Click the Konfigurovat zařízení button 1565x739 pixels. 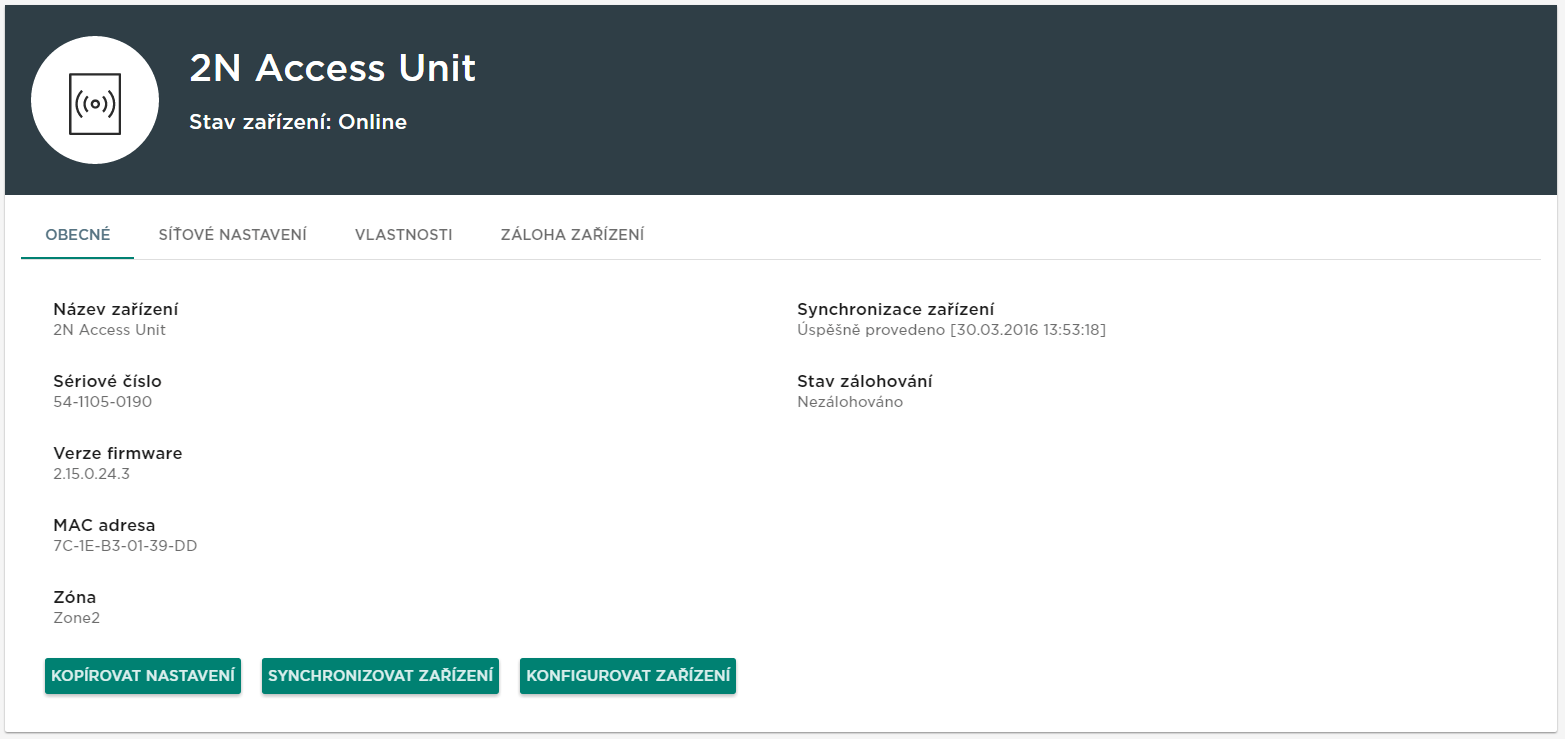click(x=628, y=676)
